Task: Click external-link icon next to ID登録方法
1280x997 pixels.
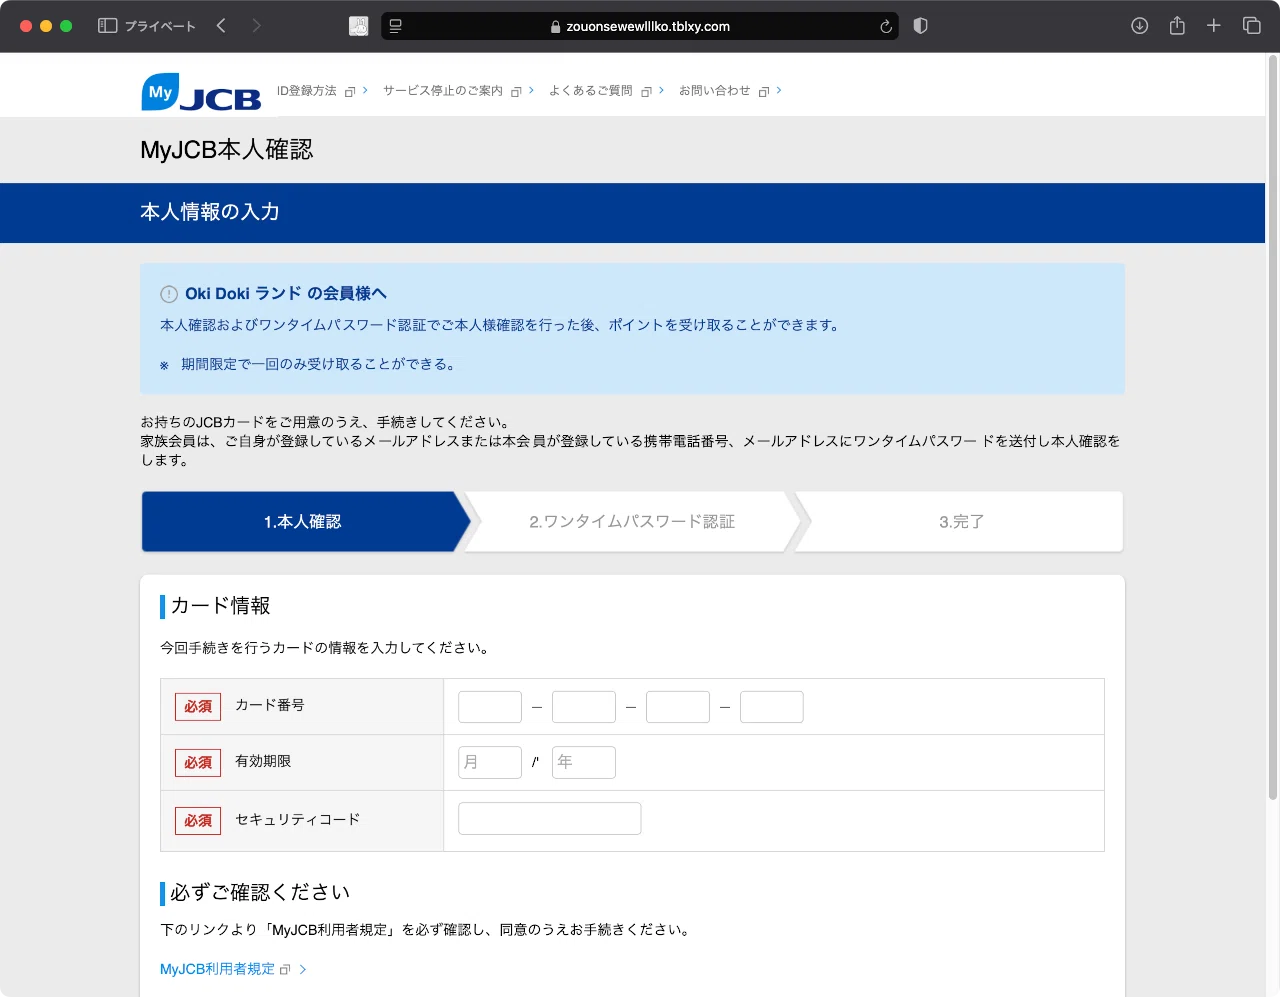Action: click(x=350, y=92)
